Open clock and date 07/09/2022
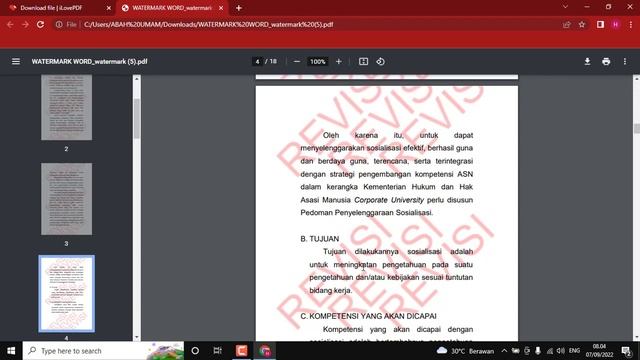This screenshot has width=640, height=360. pyautogui.click(x=599, y=351)
